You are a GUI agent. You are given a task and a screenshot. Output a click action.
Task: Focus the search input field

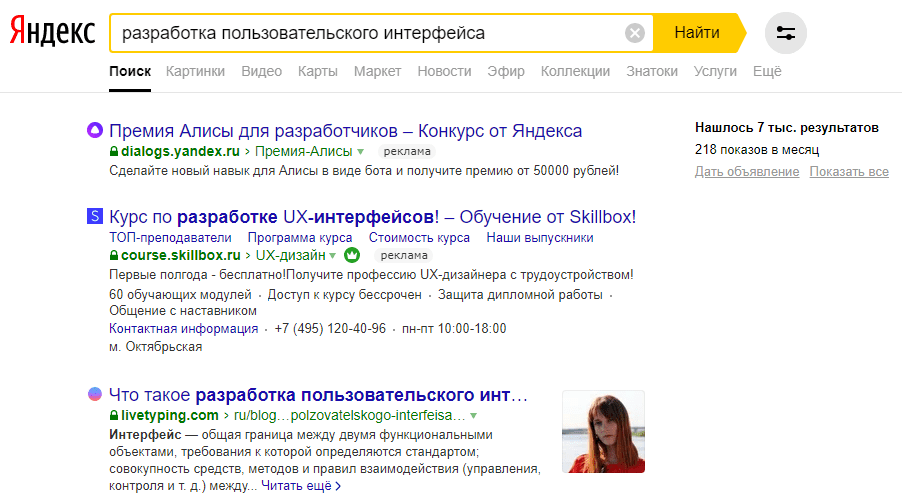[368, 33]
